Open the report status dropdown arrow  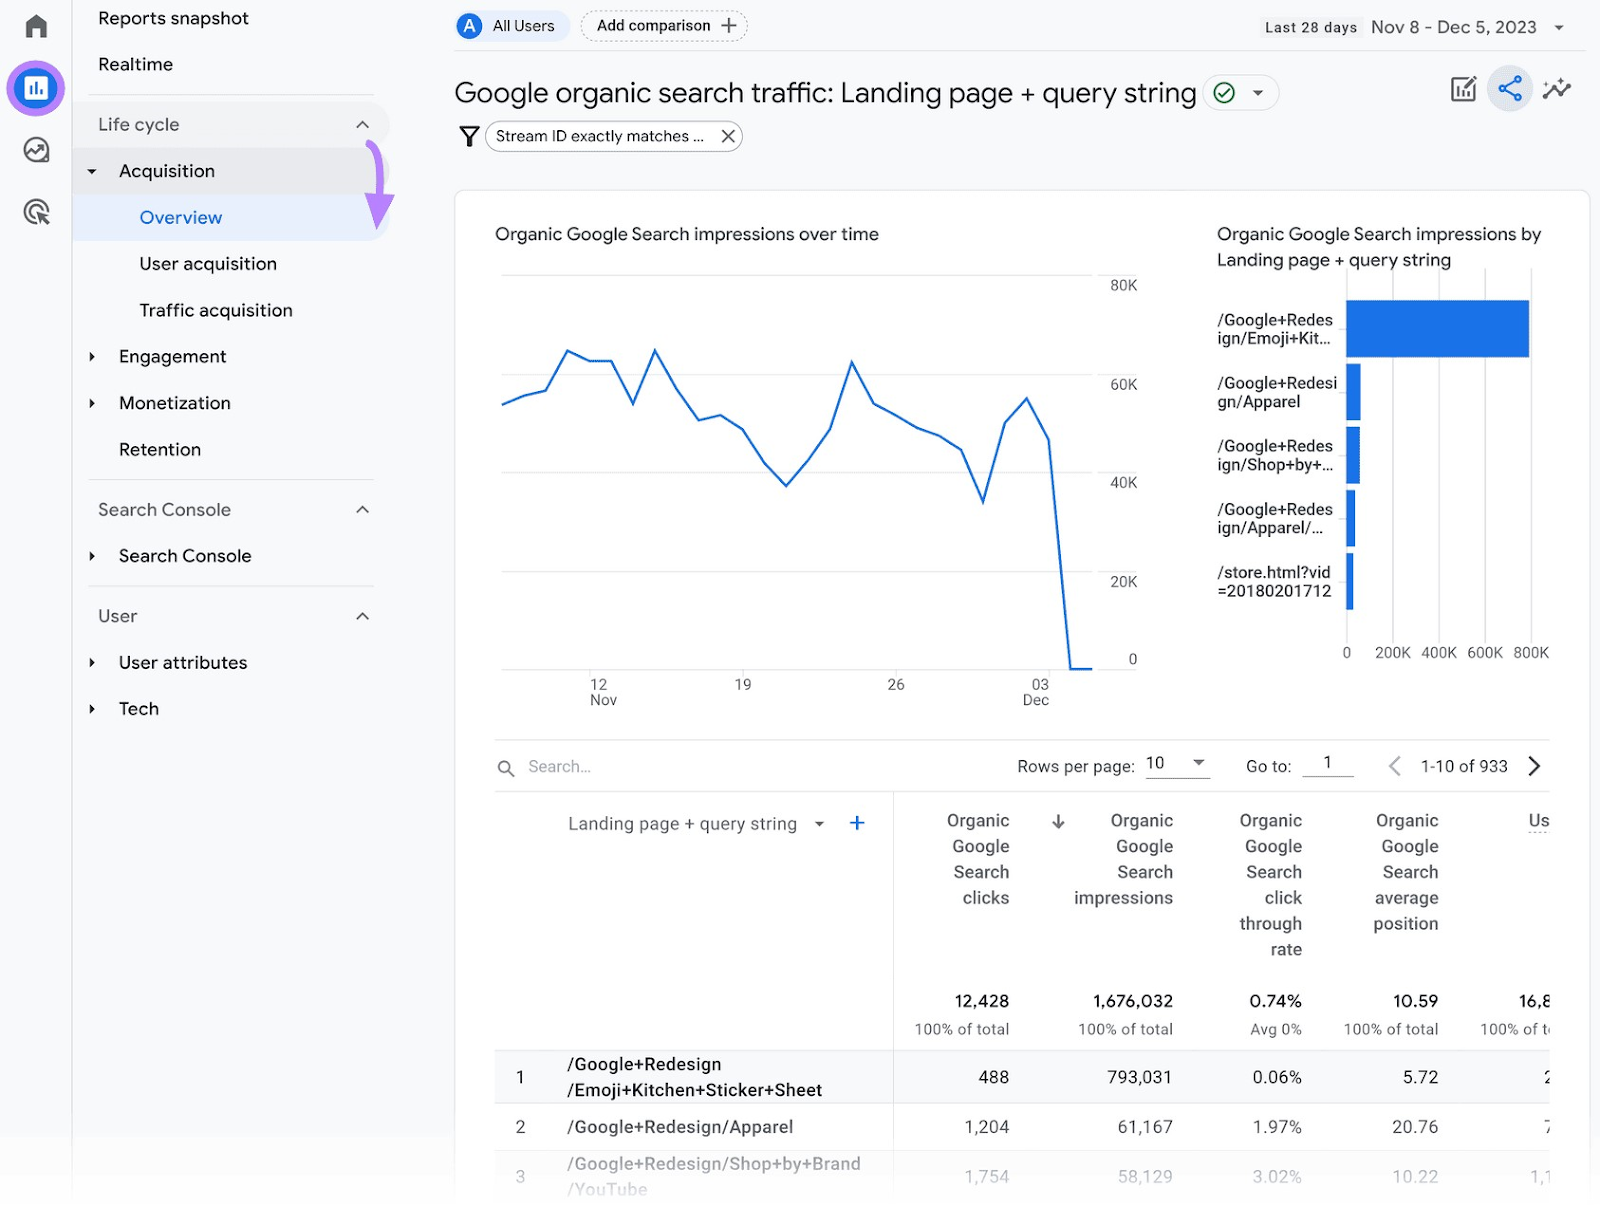[x=1258, y=93]
